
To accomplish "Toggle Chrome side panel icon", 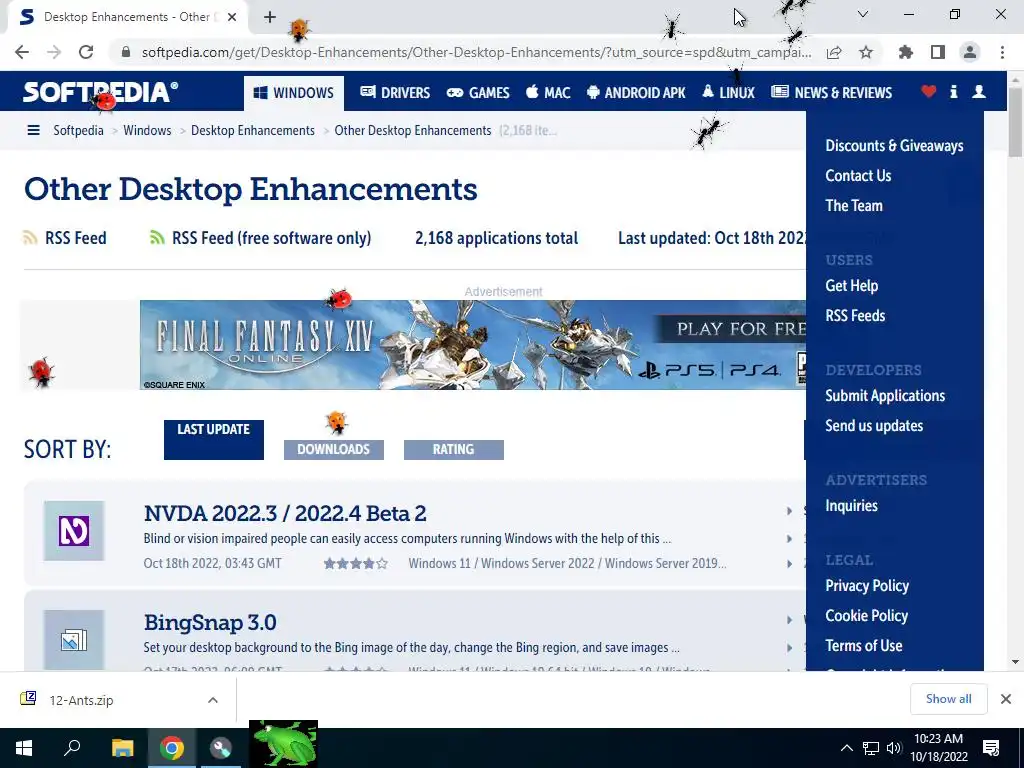I will point(938,52).
